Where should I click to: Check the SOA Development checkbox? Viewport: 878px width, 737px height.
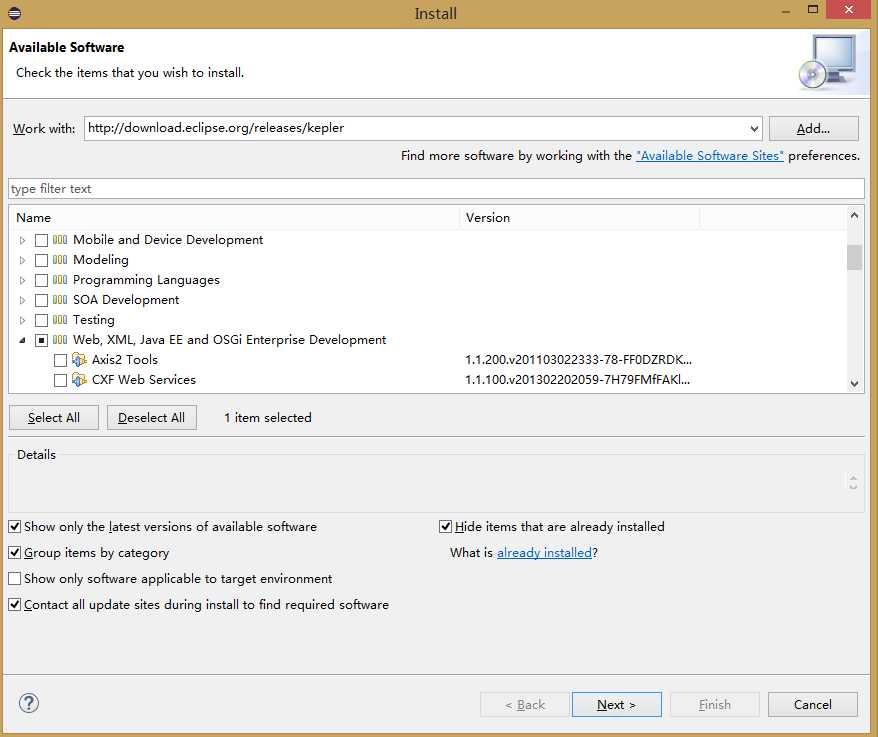pyautogui.click(x=41, y=300)
